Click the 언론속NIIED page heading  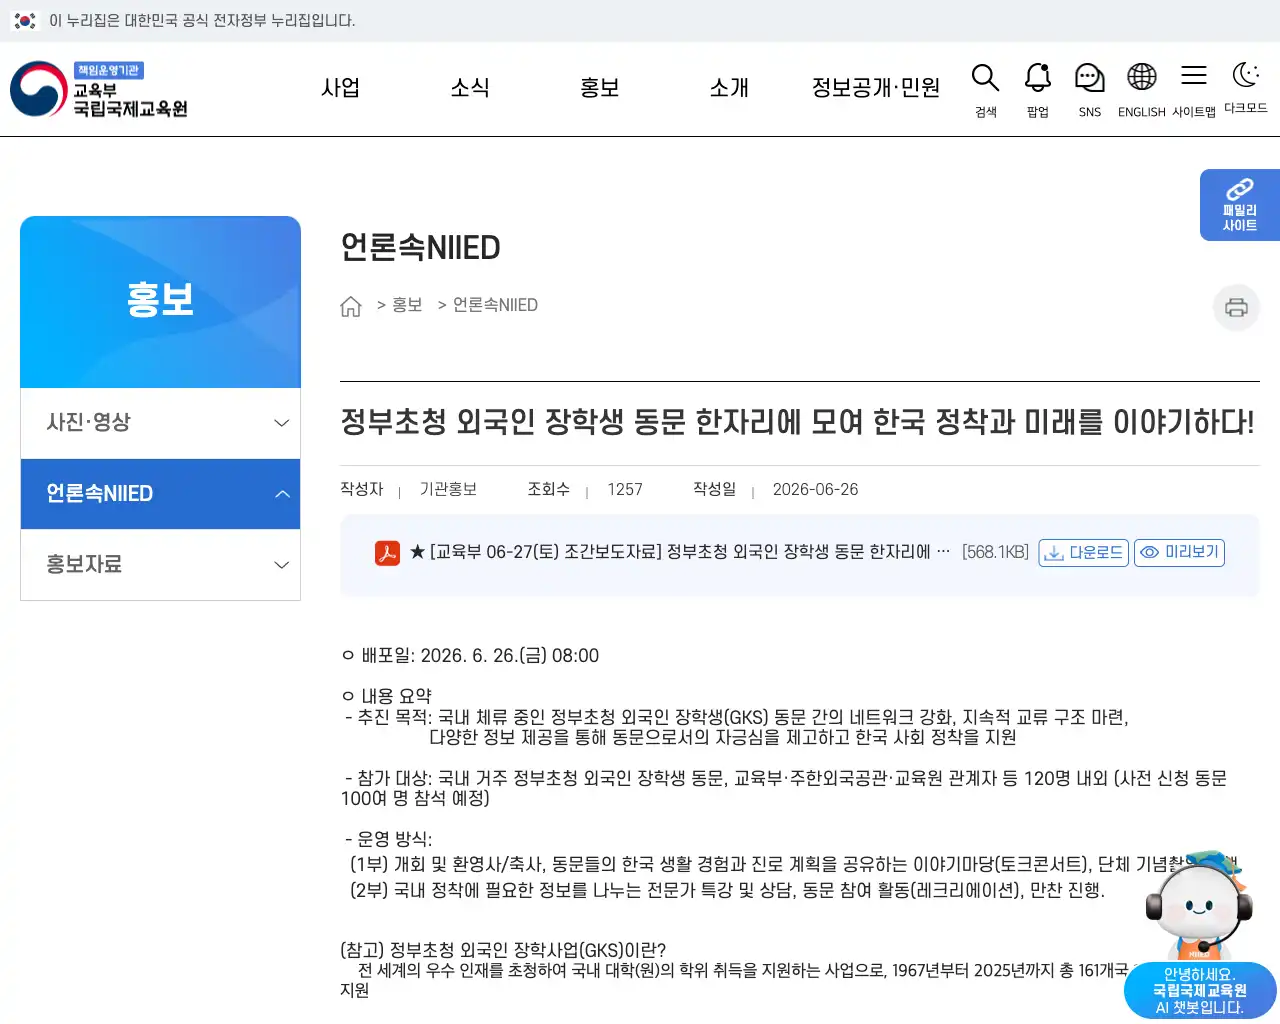[420, 247]
